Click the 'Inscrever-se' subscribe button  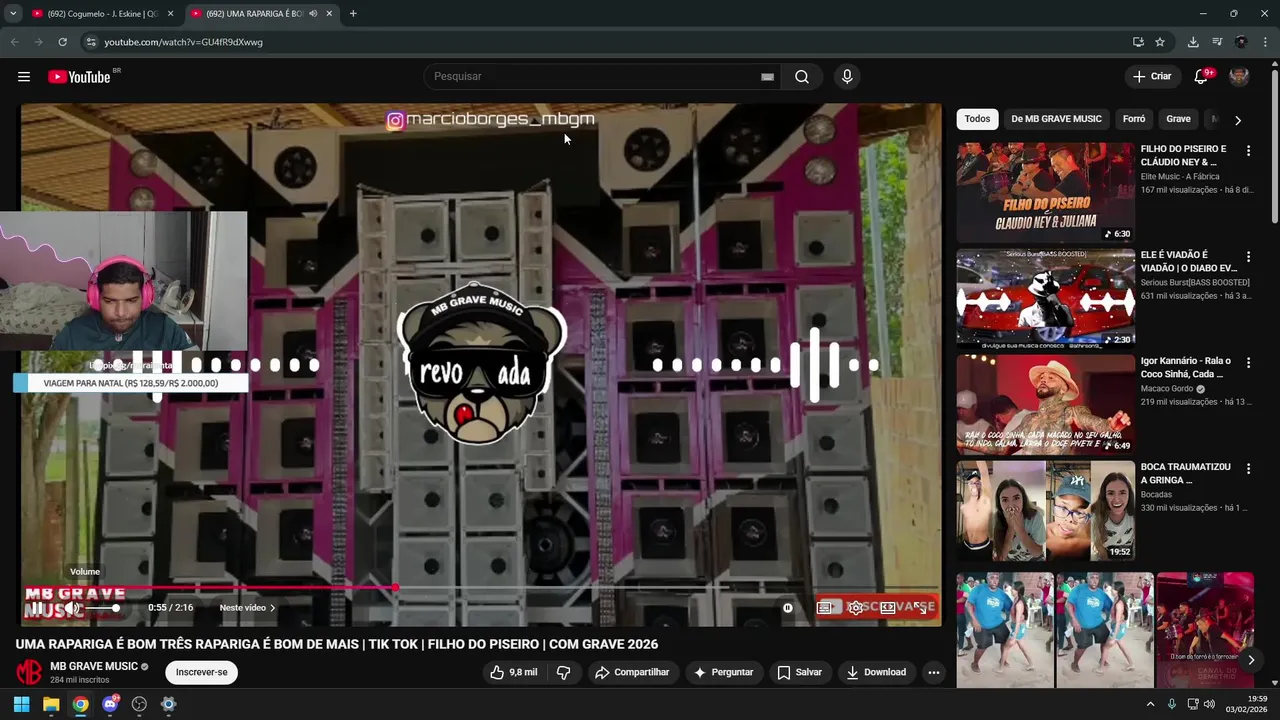(201, 672)
